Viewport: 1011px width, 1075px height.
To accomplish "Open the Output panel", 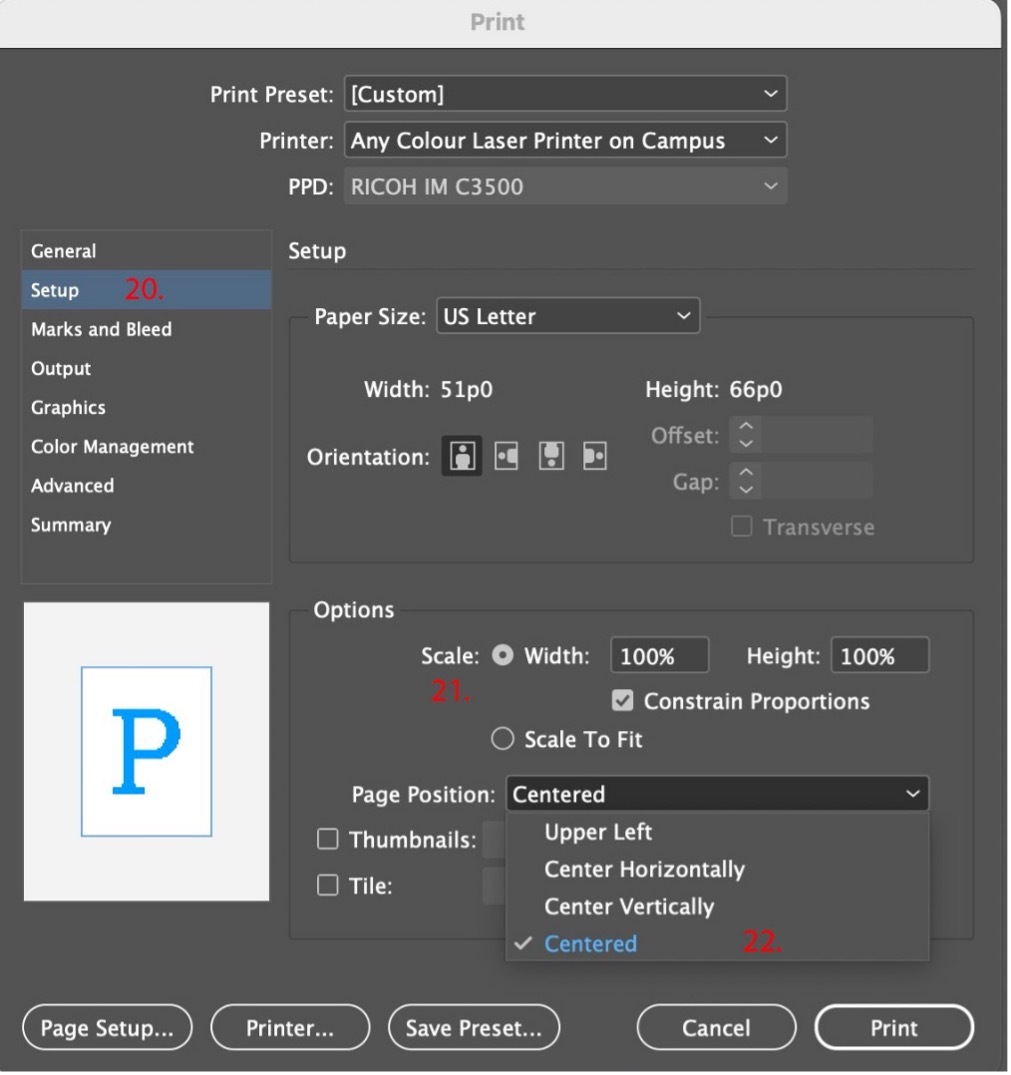I will click(x=147, y=369).
